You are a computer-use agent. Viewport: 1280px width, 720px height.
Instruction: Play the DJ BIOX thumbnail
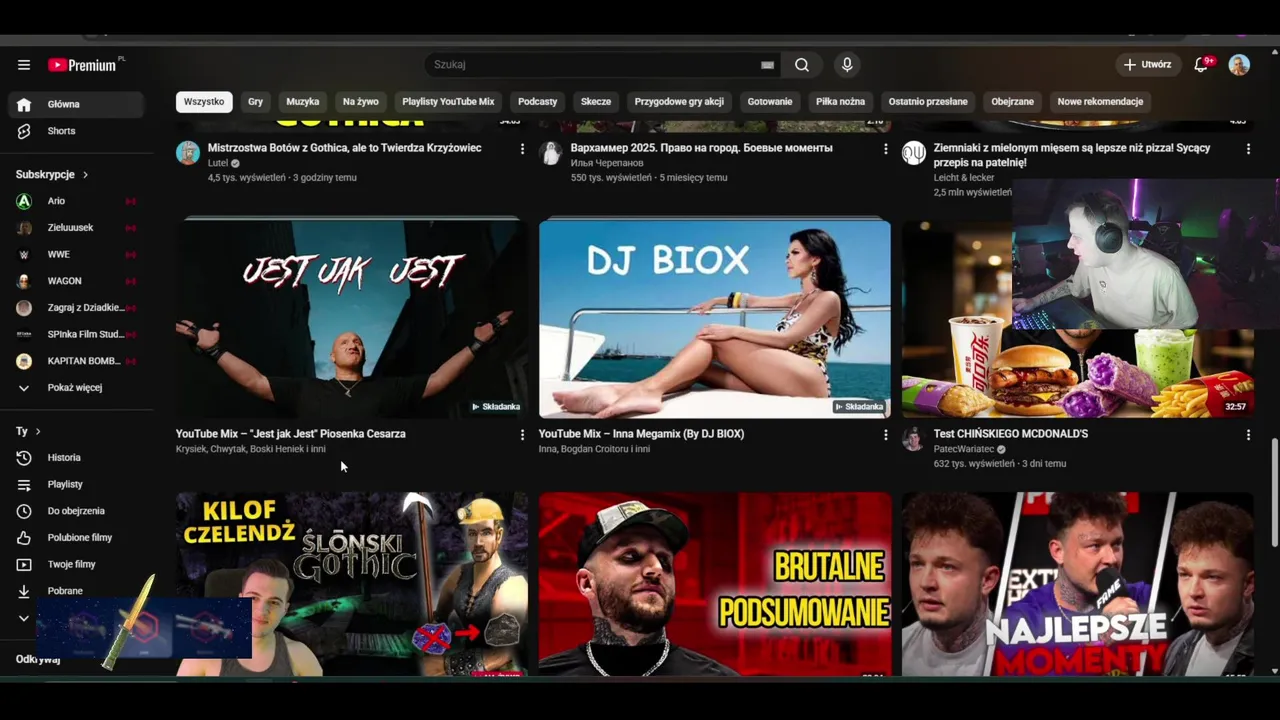pos(714,318)
